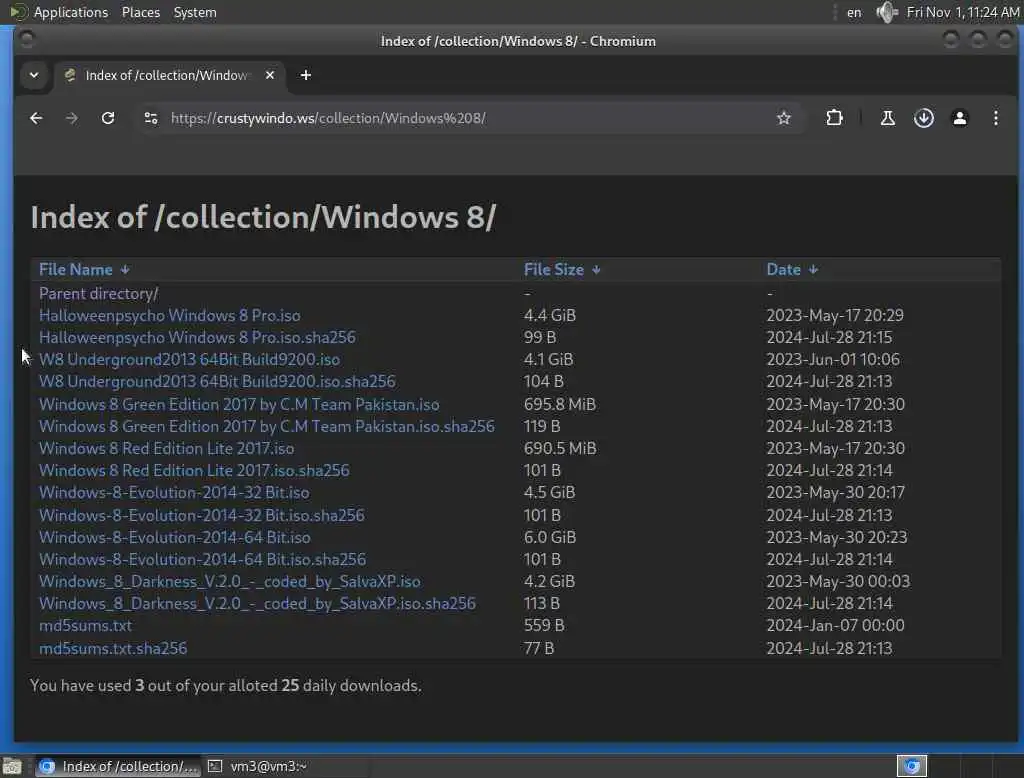
Task: Open the volume speaker icon in panel
Action: click(x=886, y=12)
